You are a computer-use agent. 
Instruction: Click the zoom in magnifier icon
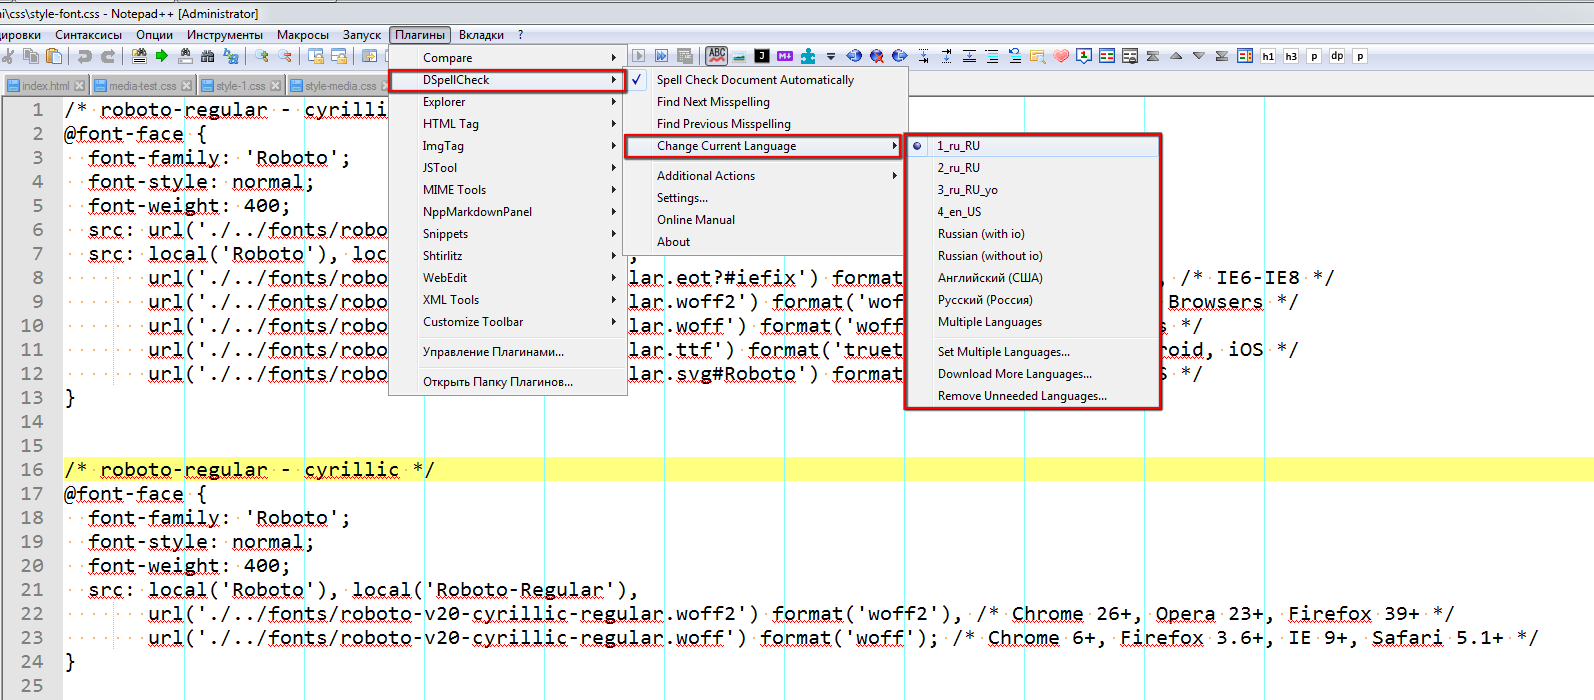pyautogui.click(x=262, y=57)
